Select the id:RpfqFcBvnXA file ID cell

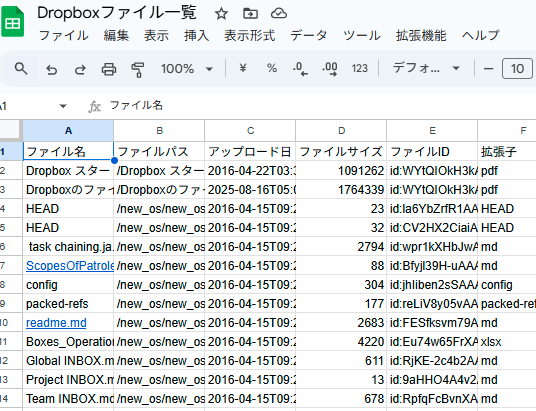[x=432, y=399]
